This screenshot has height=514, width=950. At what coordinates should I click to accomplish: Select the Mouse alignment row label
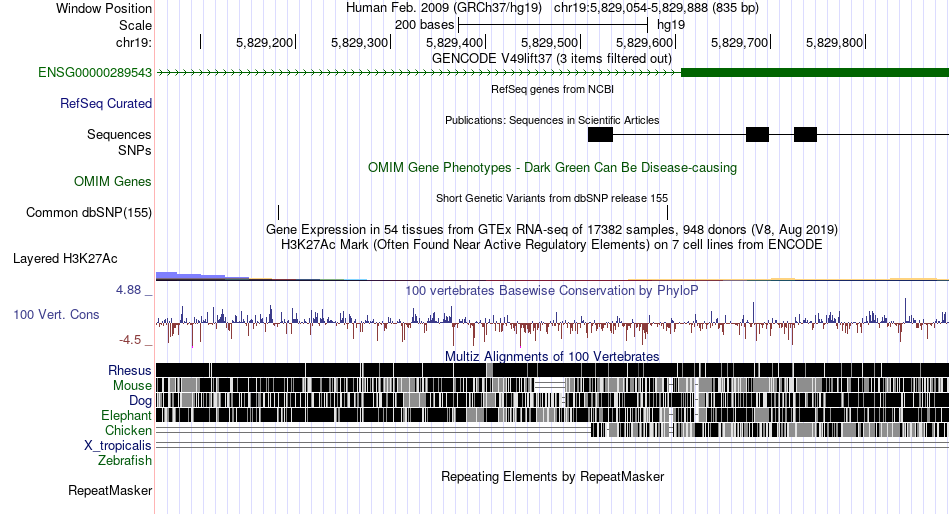coord(132,386)
